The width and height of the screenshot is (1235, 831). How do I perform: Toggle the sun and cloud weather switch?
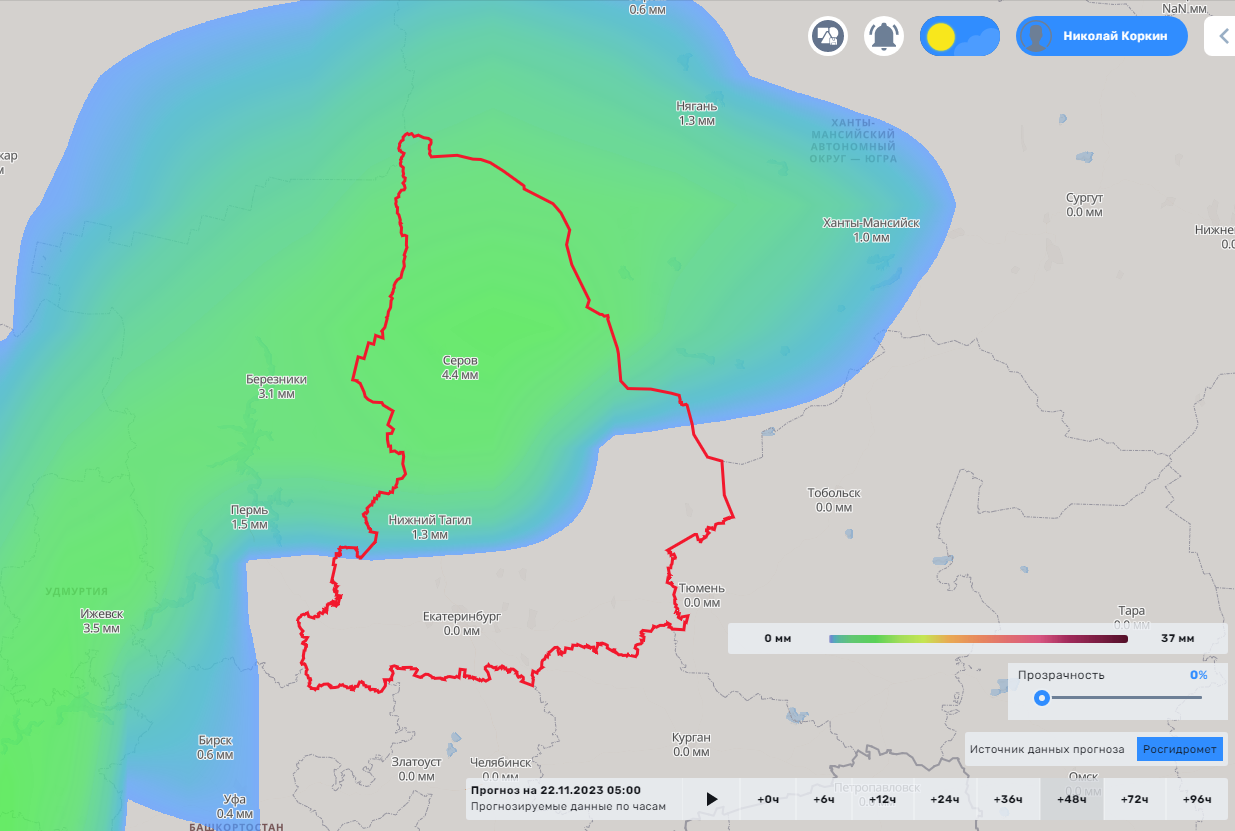[x=960, y=37]
